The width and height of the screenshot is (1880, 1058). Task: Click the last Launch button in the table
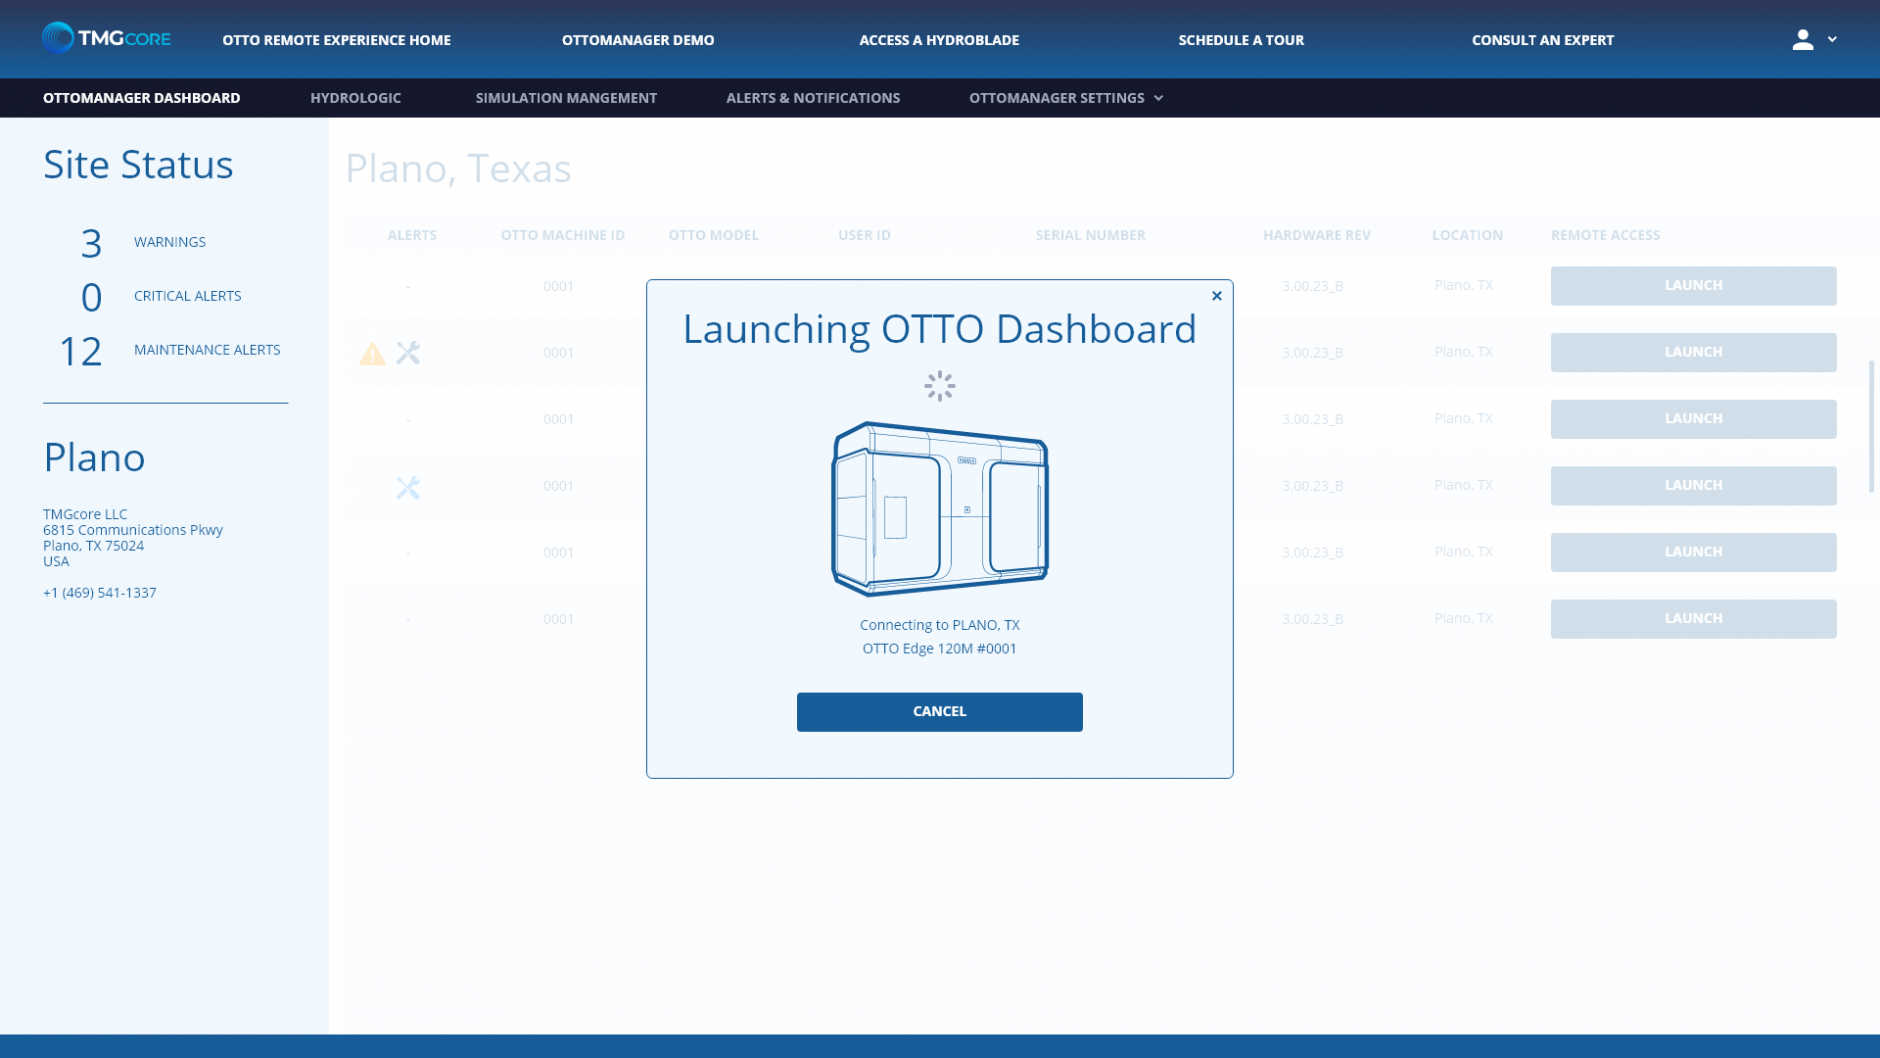(x=1693, y=618)
